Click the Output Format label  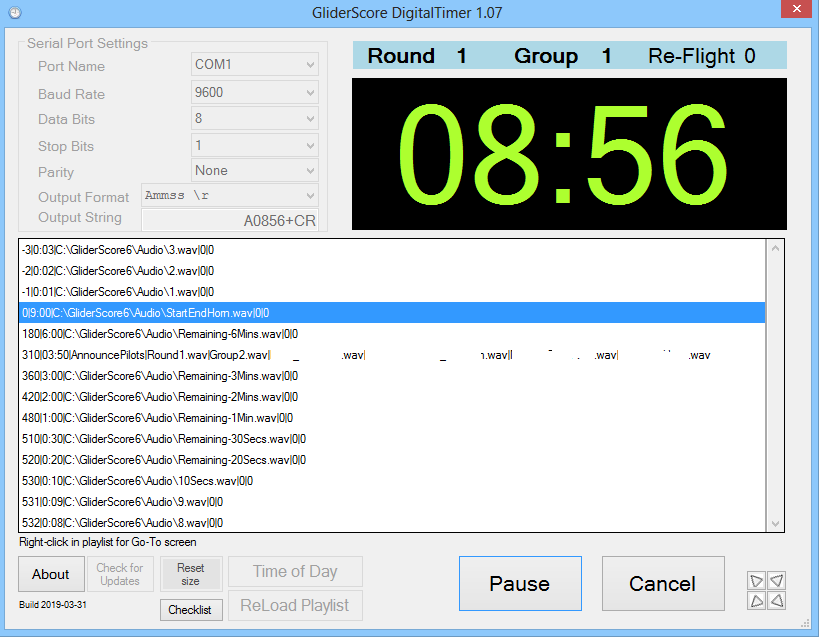(84, 197)
